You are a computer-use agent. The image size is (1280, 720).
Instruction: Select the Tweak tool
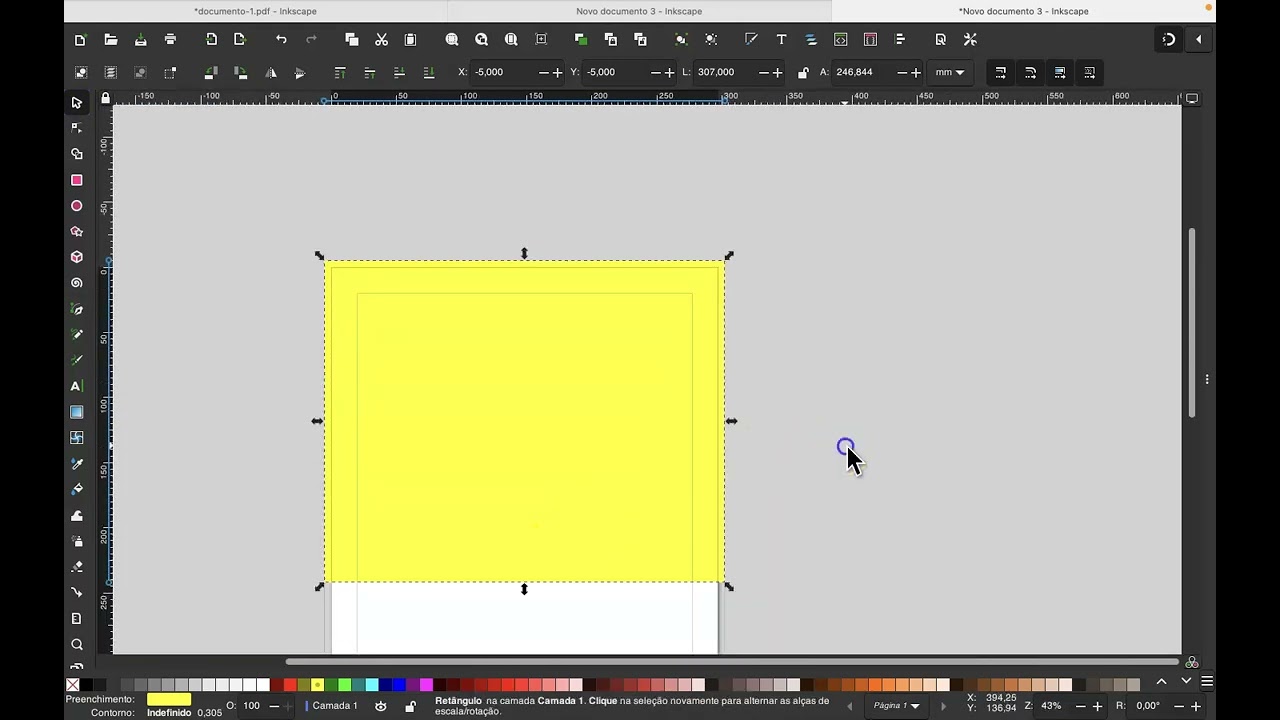click(77, 516)
